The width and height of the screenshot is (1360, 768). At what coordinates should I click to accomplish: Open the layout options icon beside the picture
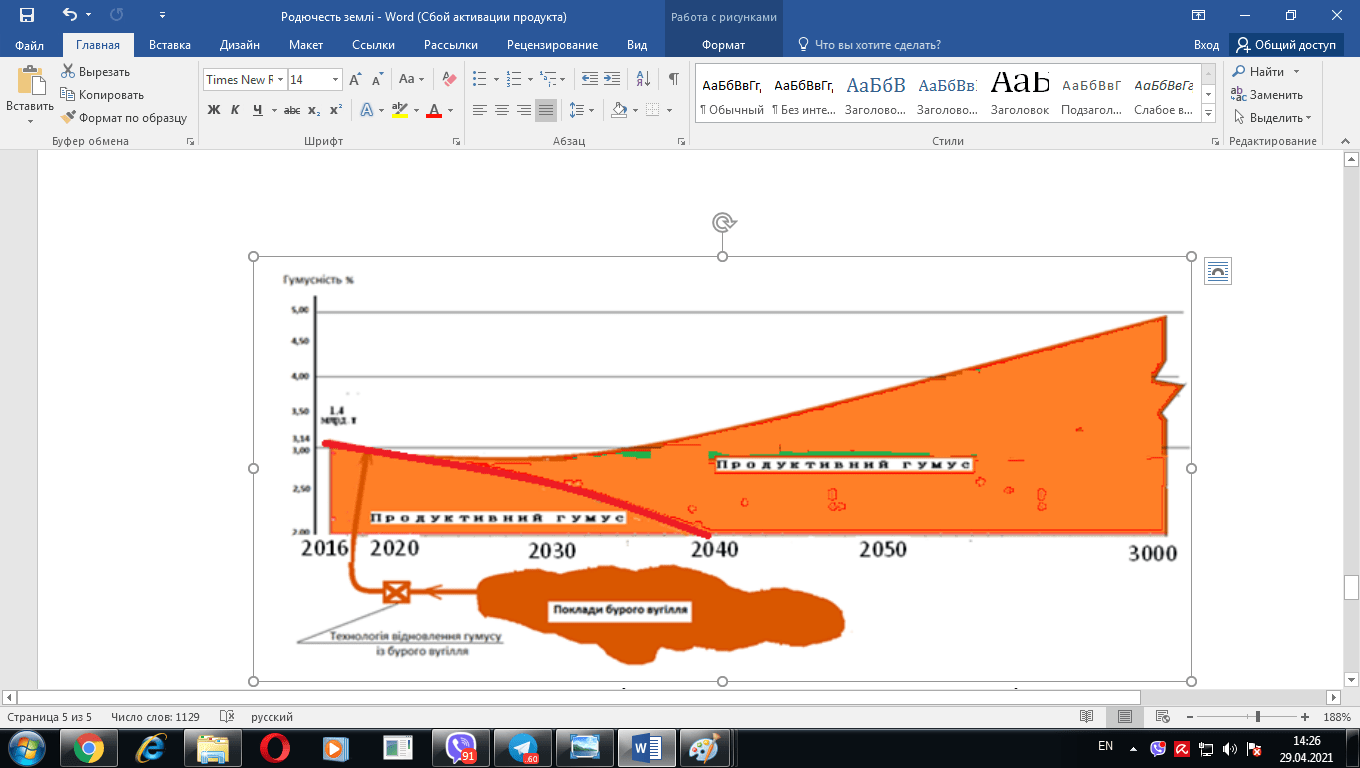pyautogui.click(x=1218, y=271)
